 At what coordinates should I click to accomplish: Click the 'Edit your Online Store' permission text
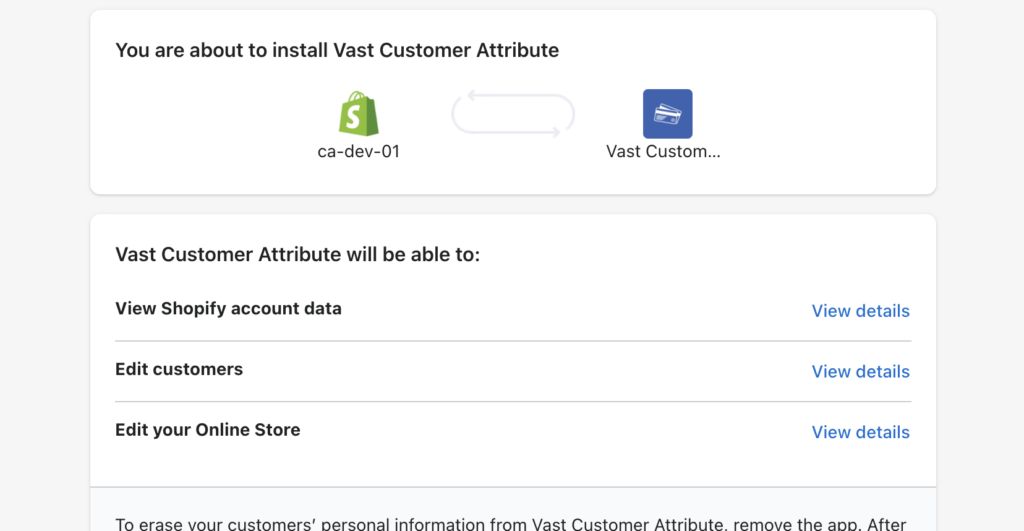click(208, 430)
